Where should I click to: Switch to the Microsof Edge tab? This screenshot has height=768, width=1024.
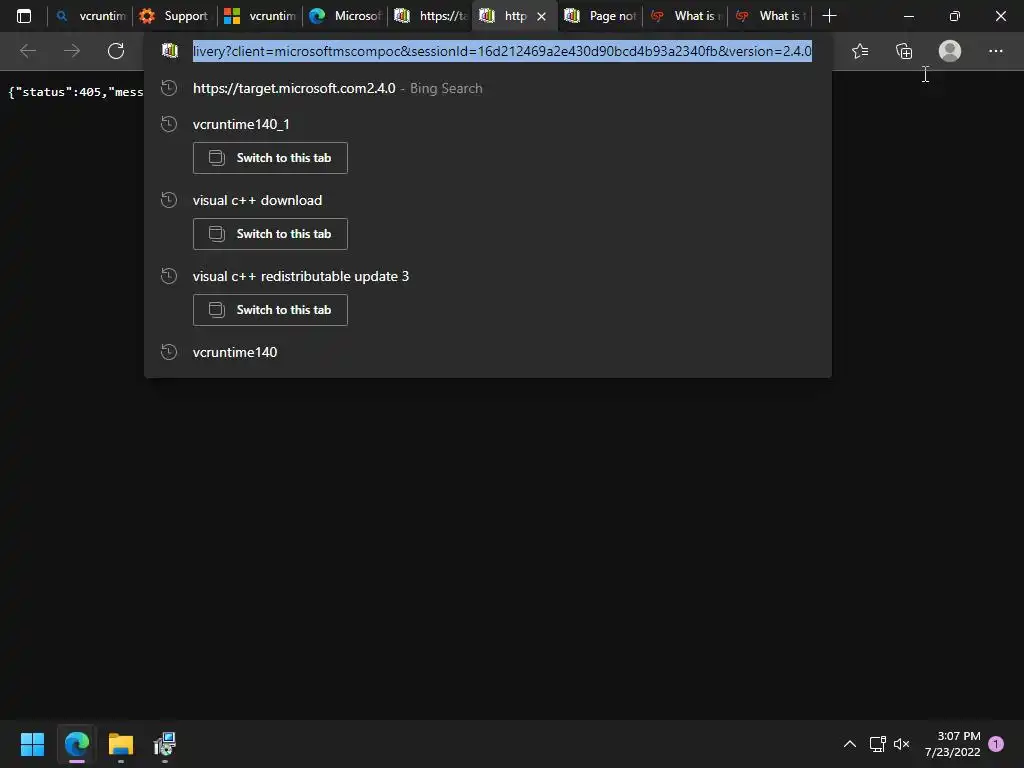click(x=344, y=16)
